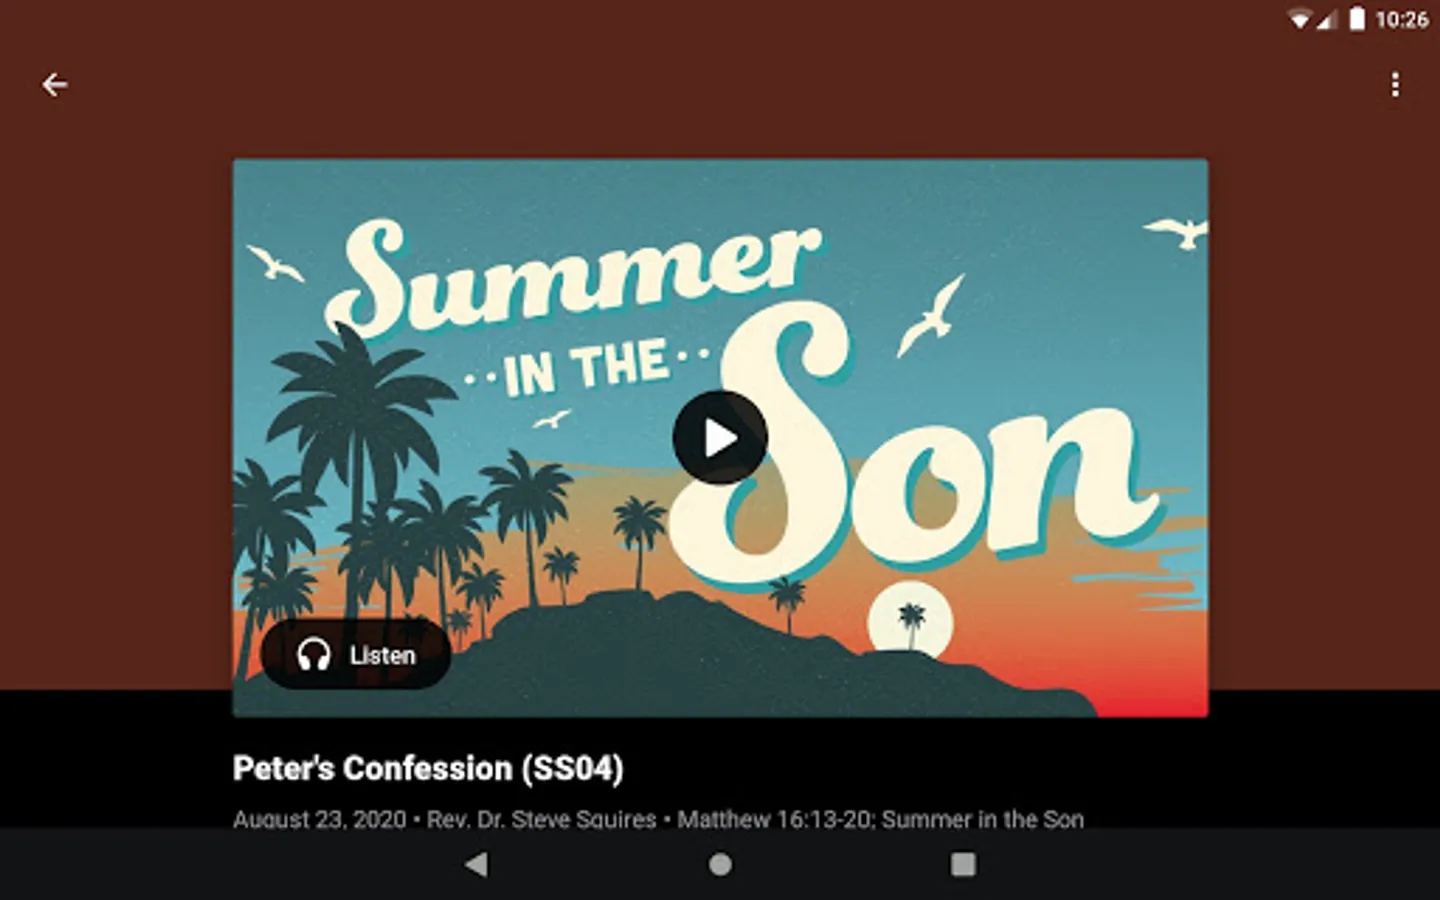
Task: Tap the Wi-Fi status icon
Action: pos(1299,20)
